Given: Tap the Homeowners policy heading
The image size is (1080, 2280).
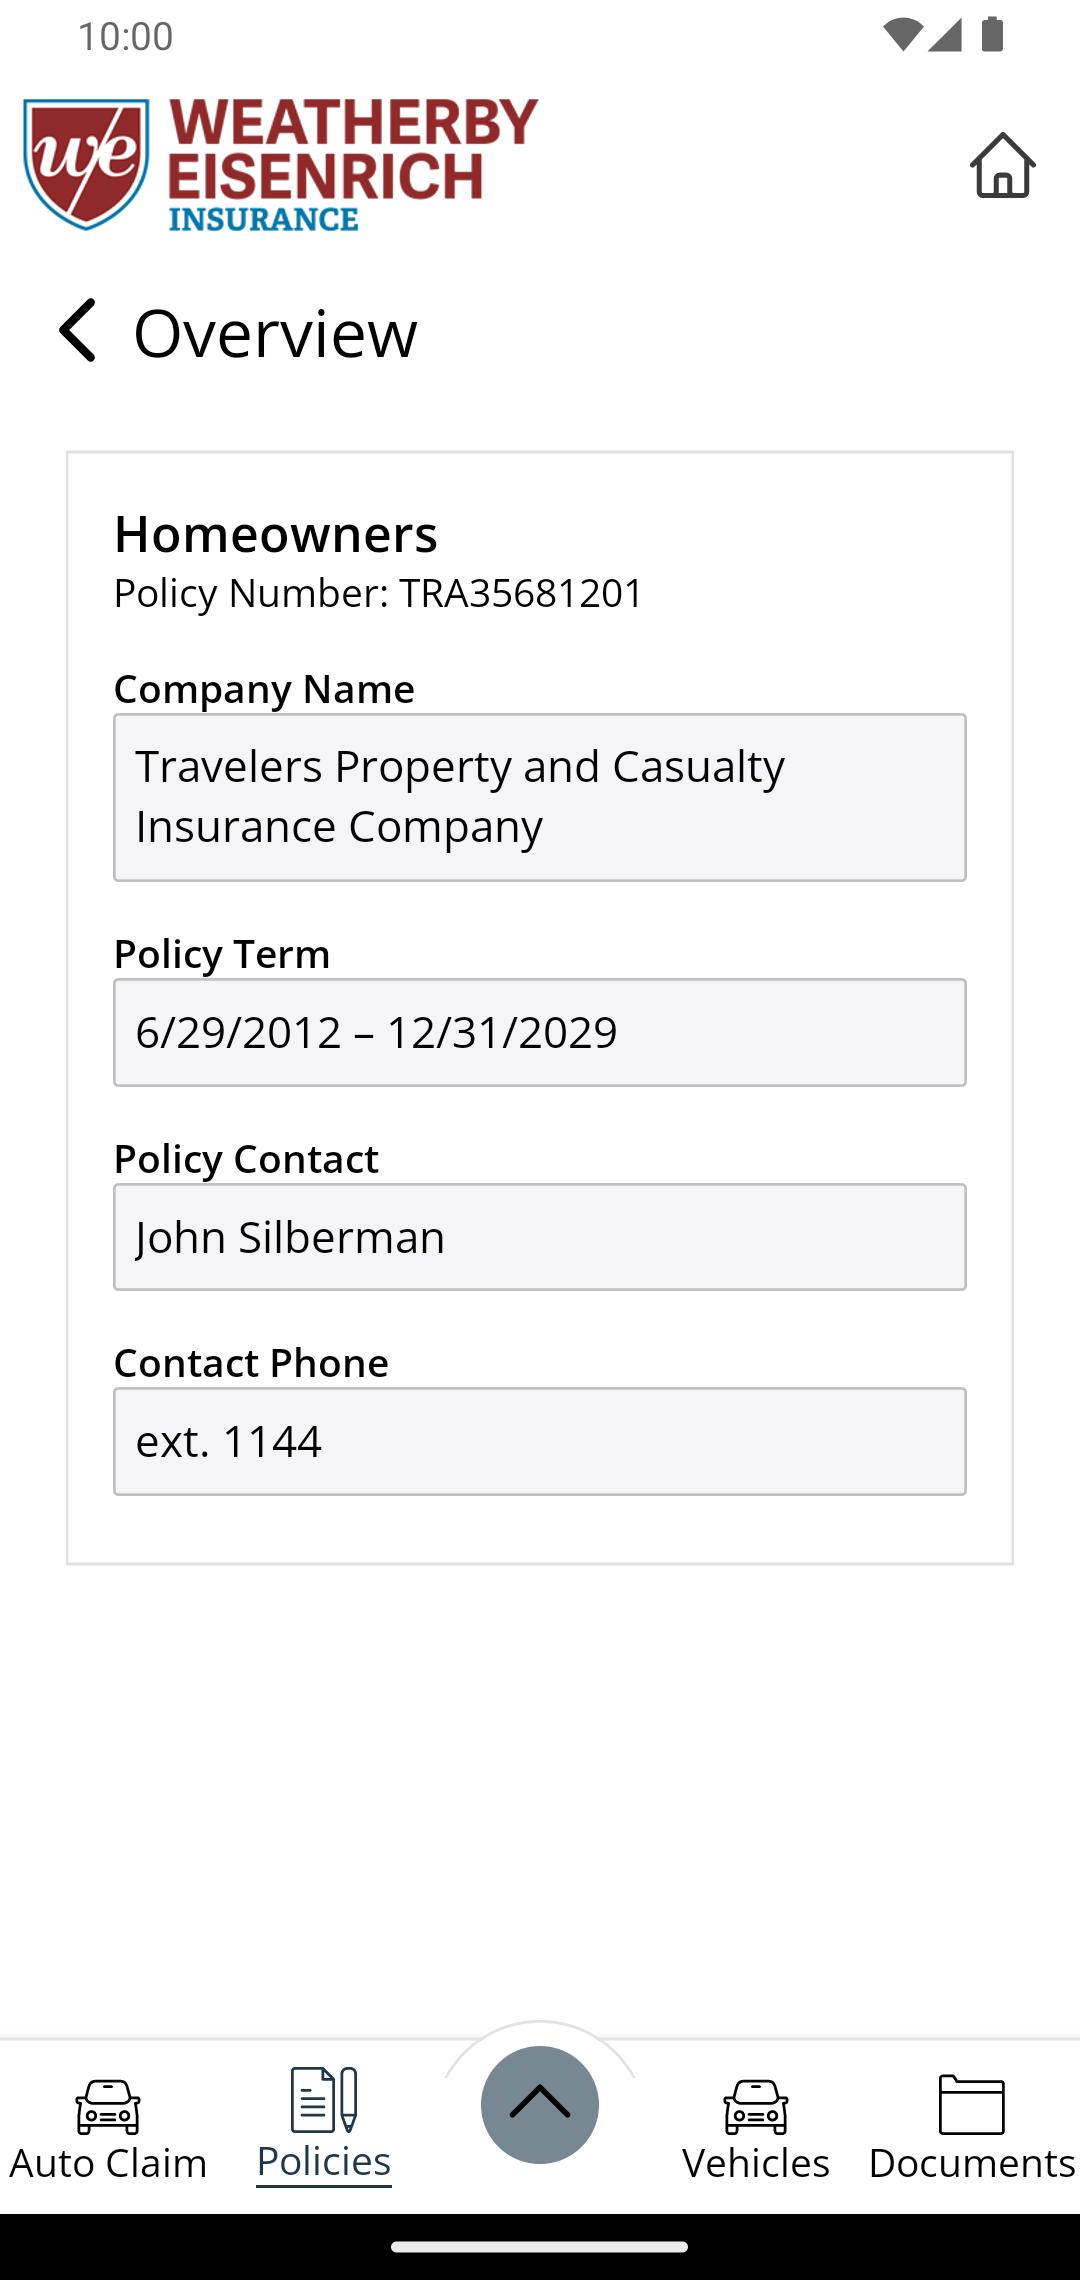Looking at the screenshot, I should (x=276, y=534).
